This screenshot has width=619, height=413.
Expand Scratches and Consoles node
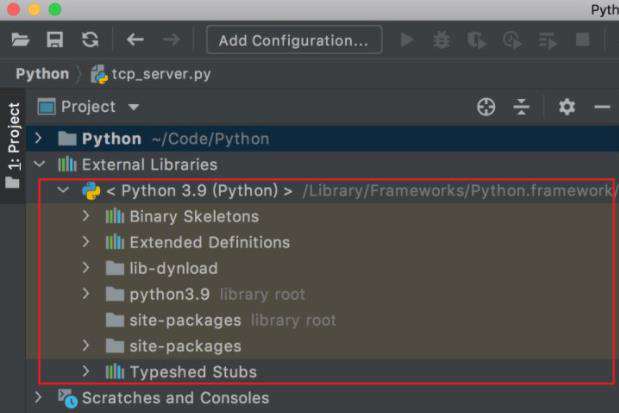pyautogui.click(x=38, y=397)
